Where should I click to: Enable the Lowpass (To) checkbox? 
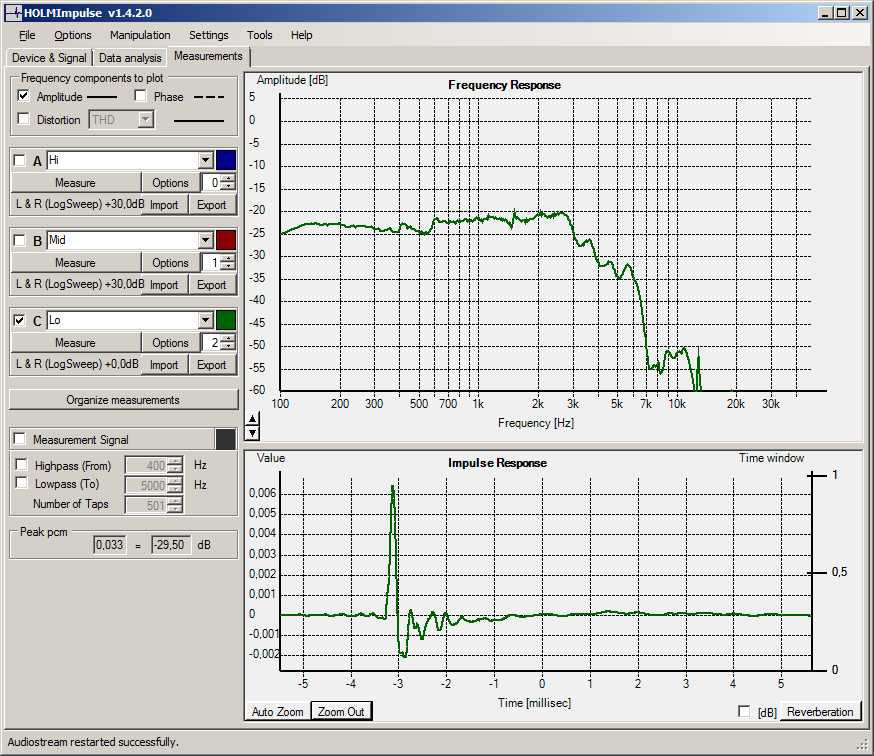[22, 483]
